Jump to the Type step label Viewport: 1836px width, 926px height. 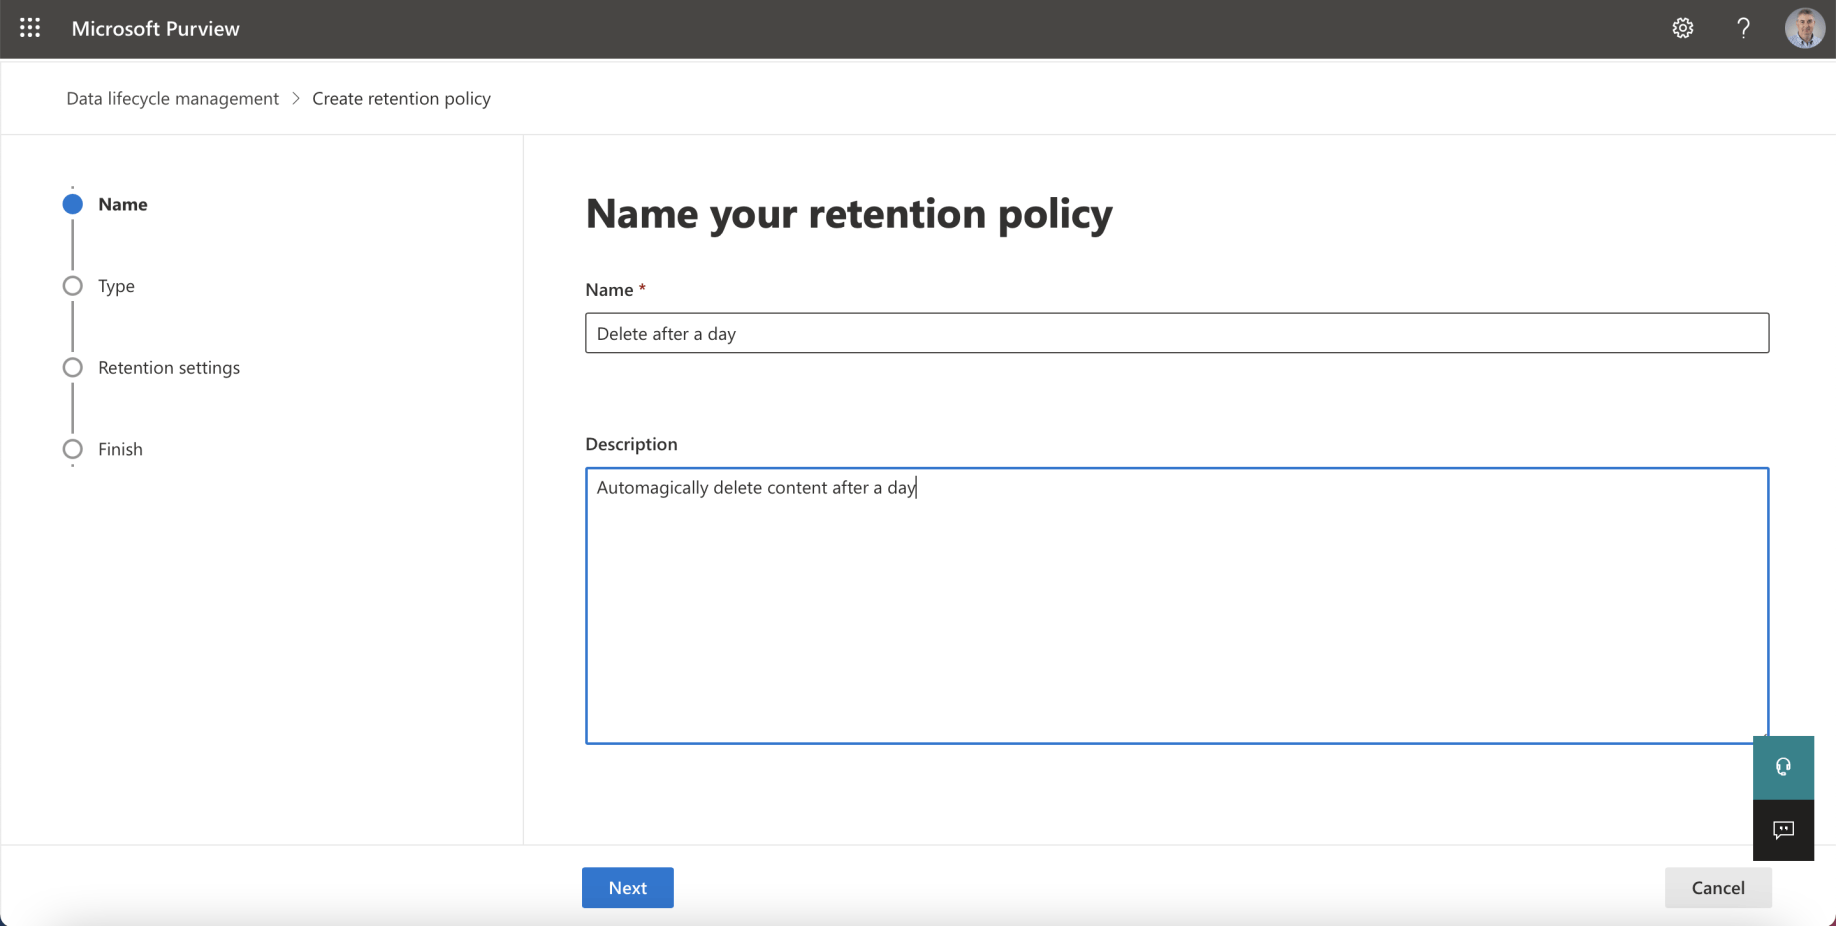[x=116, y=286]
